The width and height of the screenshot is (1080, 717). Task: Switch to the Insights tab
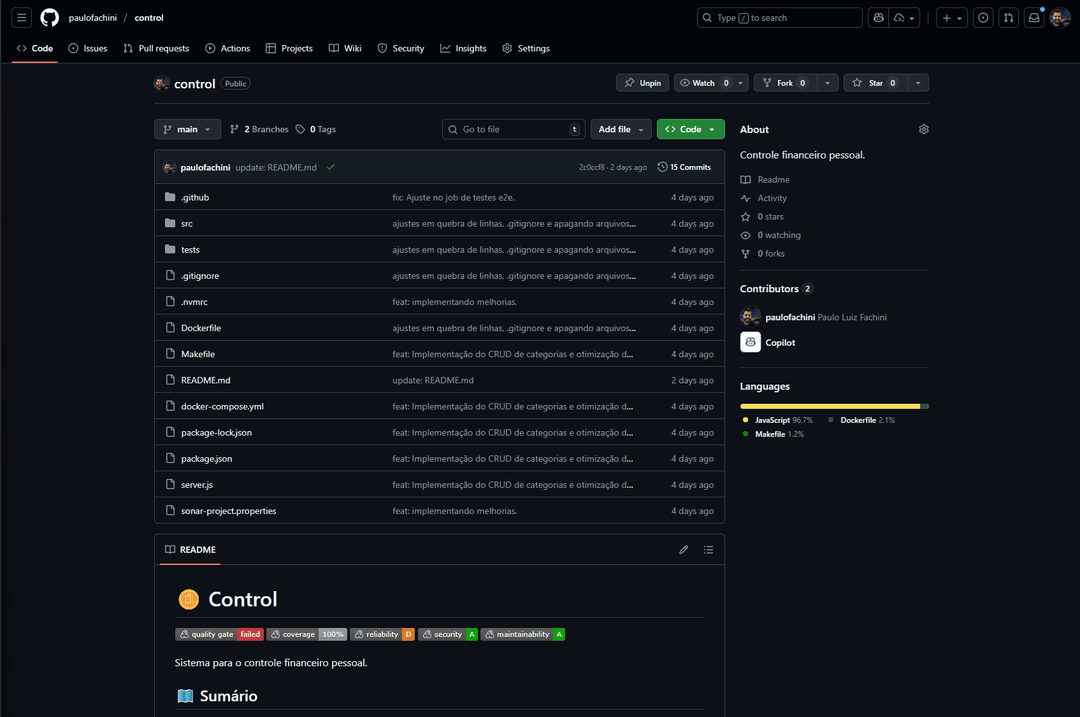[x=463, y=48]
